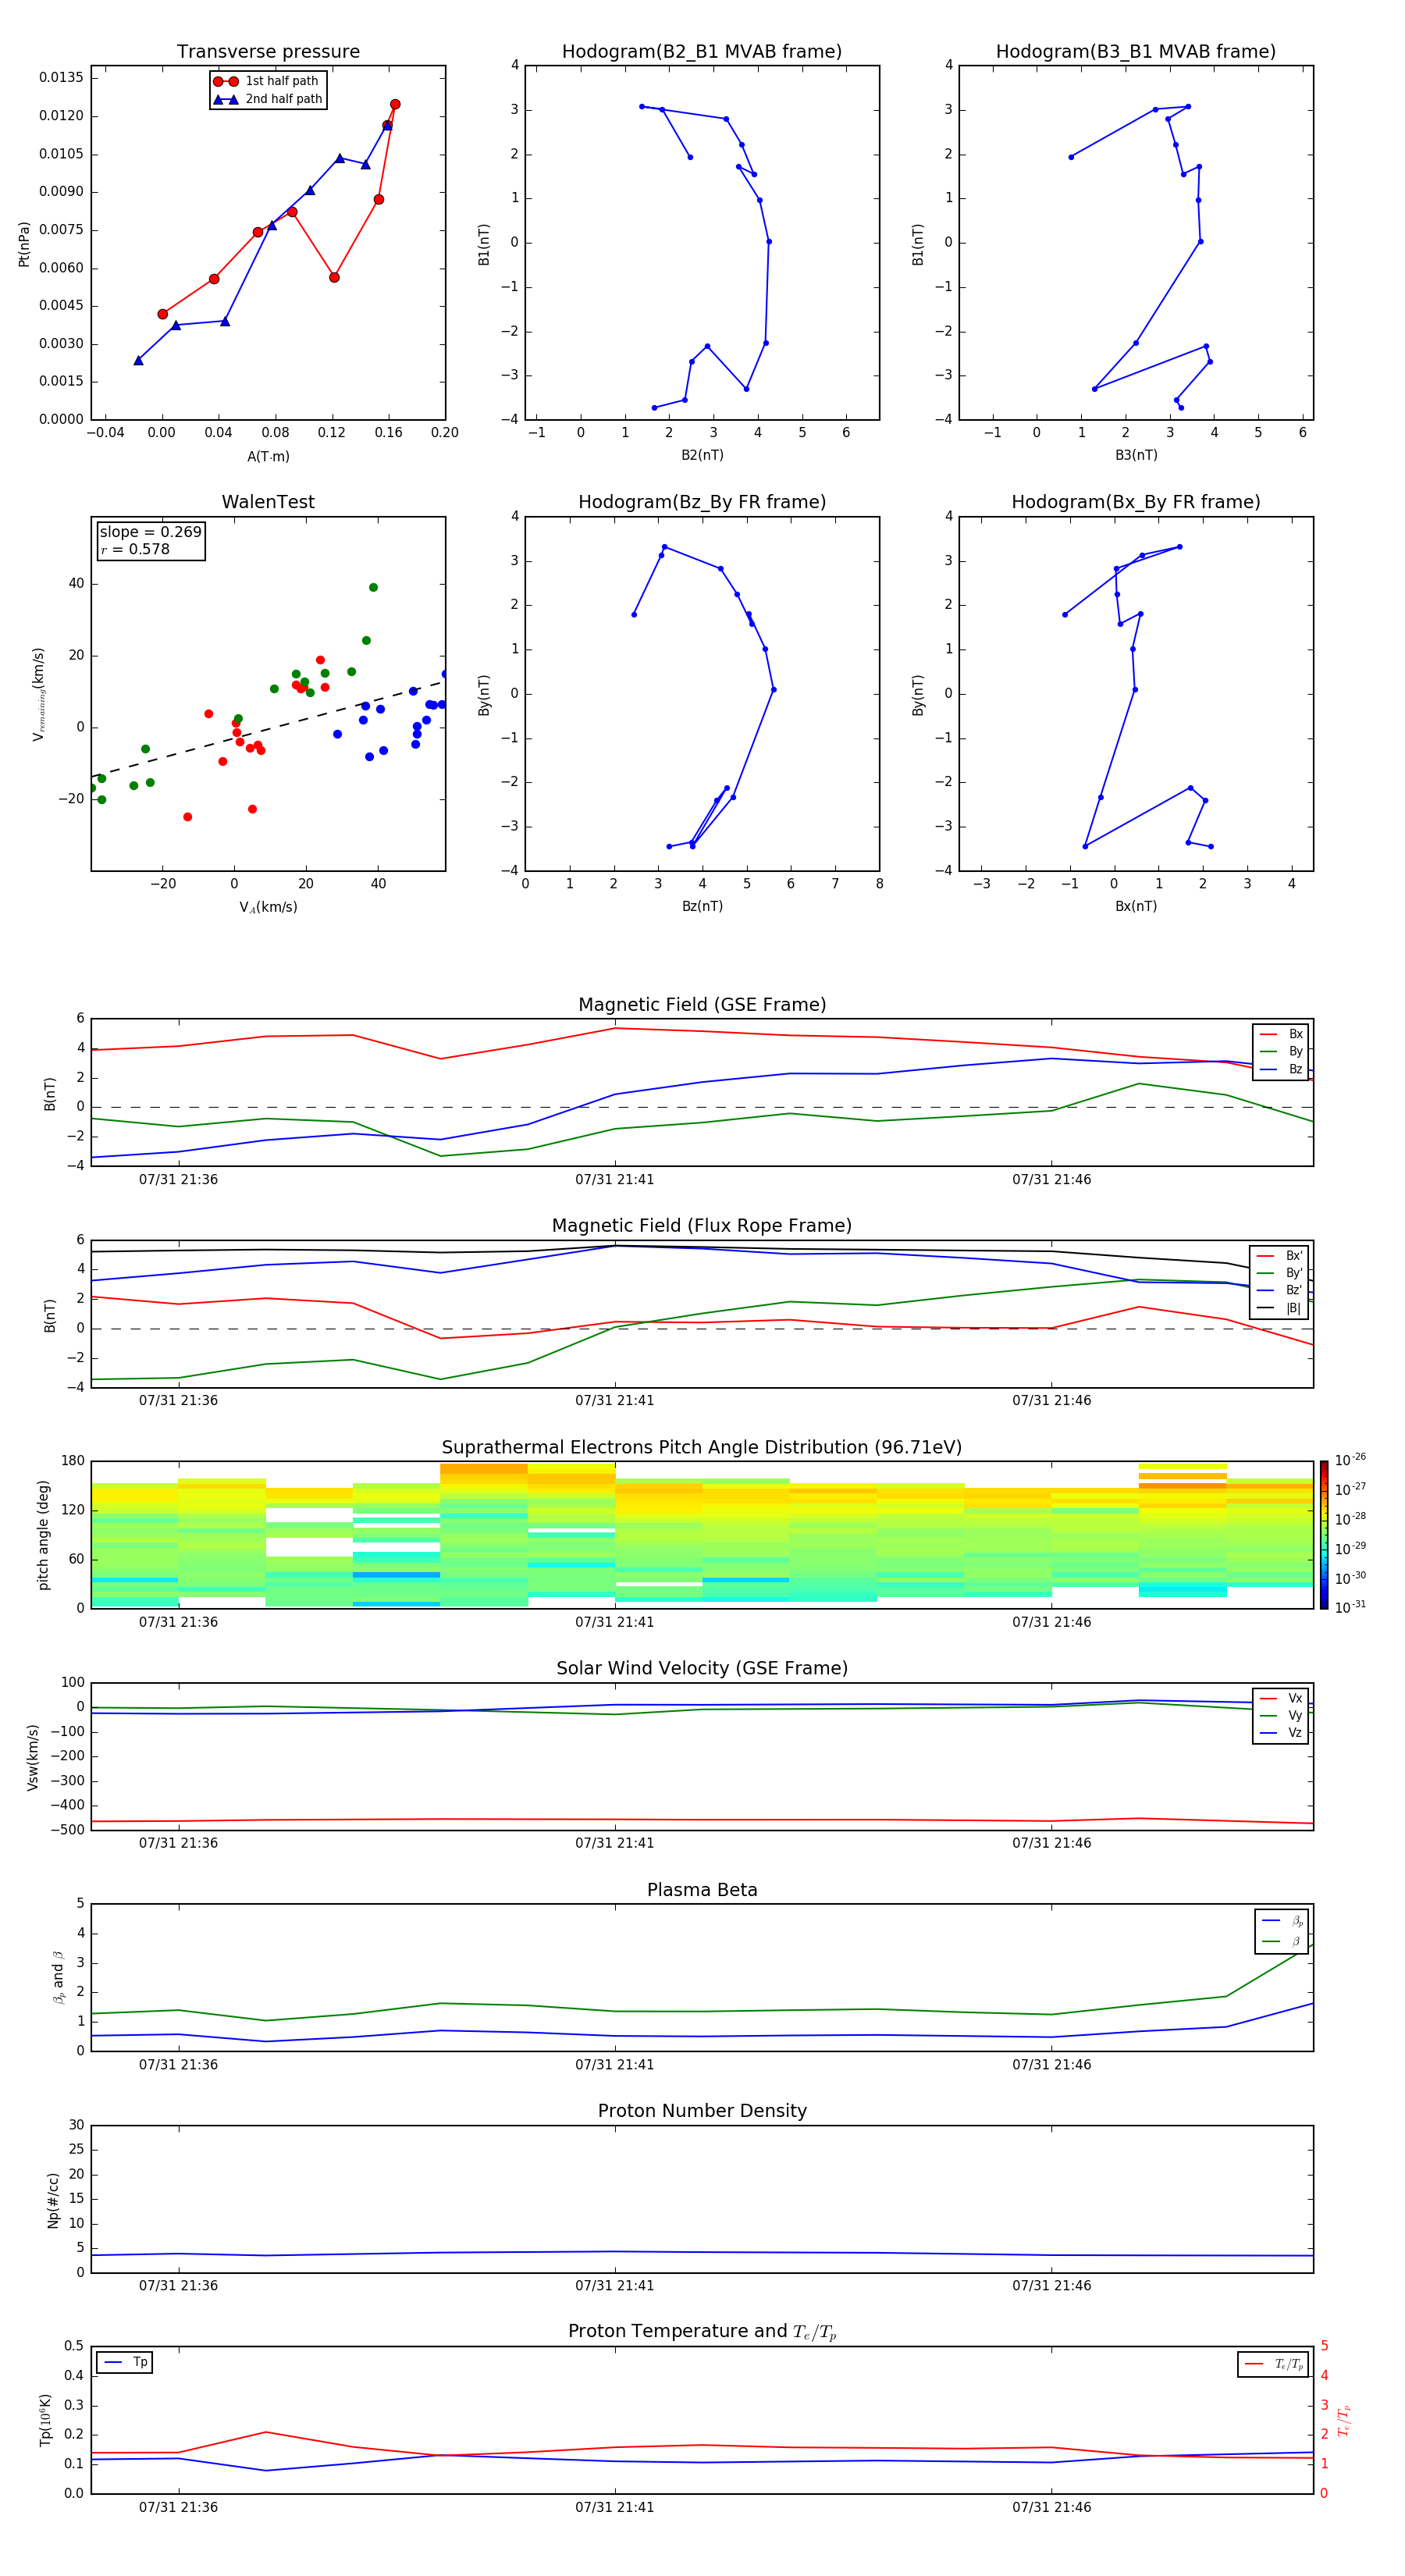Viewport: 1405px width, 2576px height.
Task: Click beta legend box in Plasma Beta plot
Action: [x=1281, y=1931]
